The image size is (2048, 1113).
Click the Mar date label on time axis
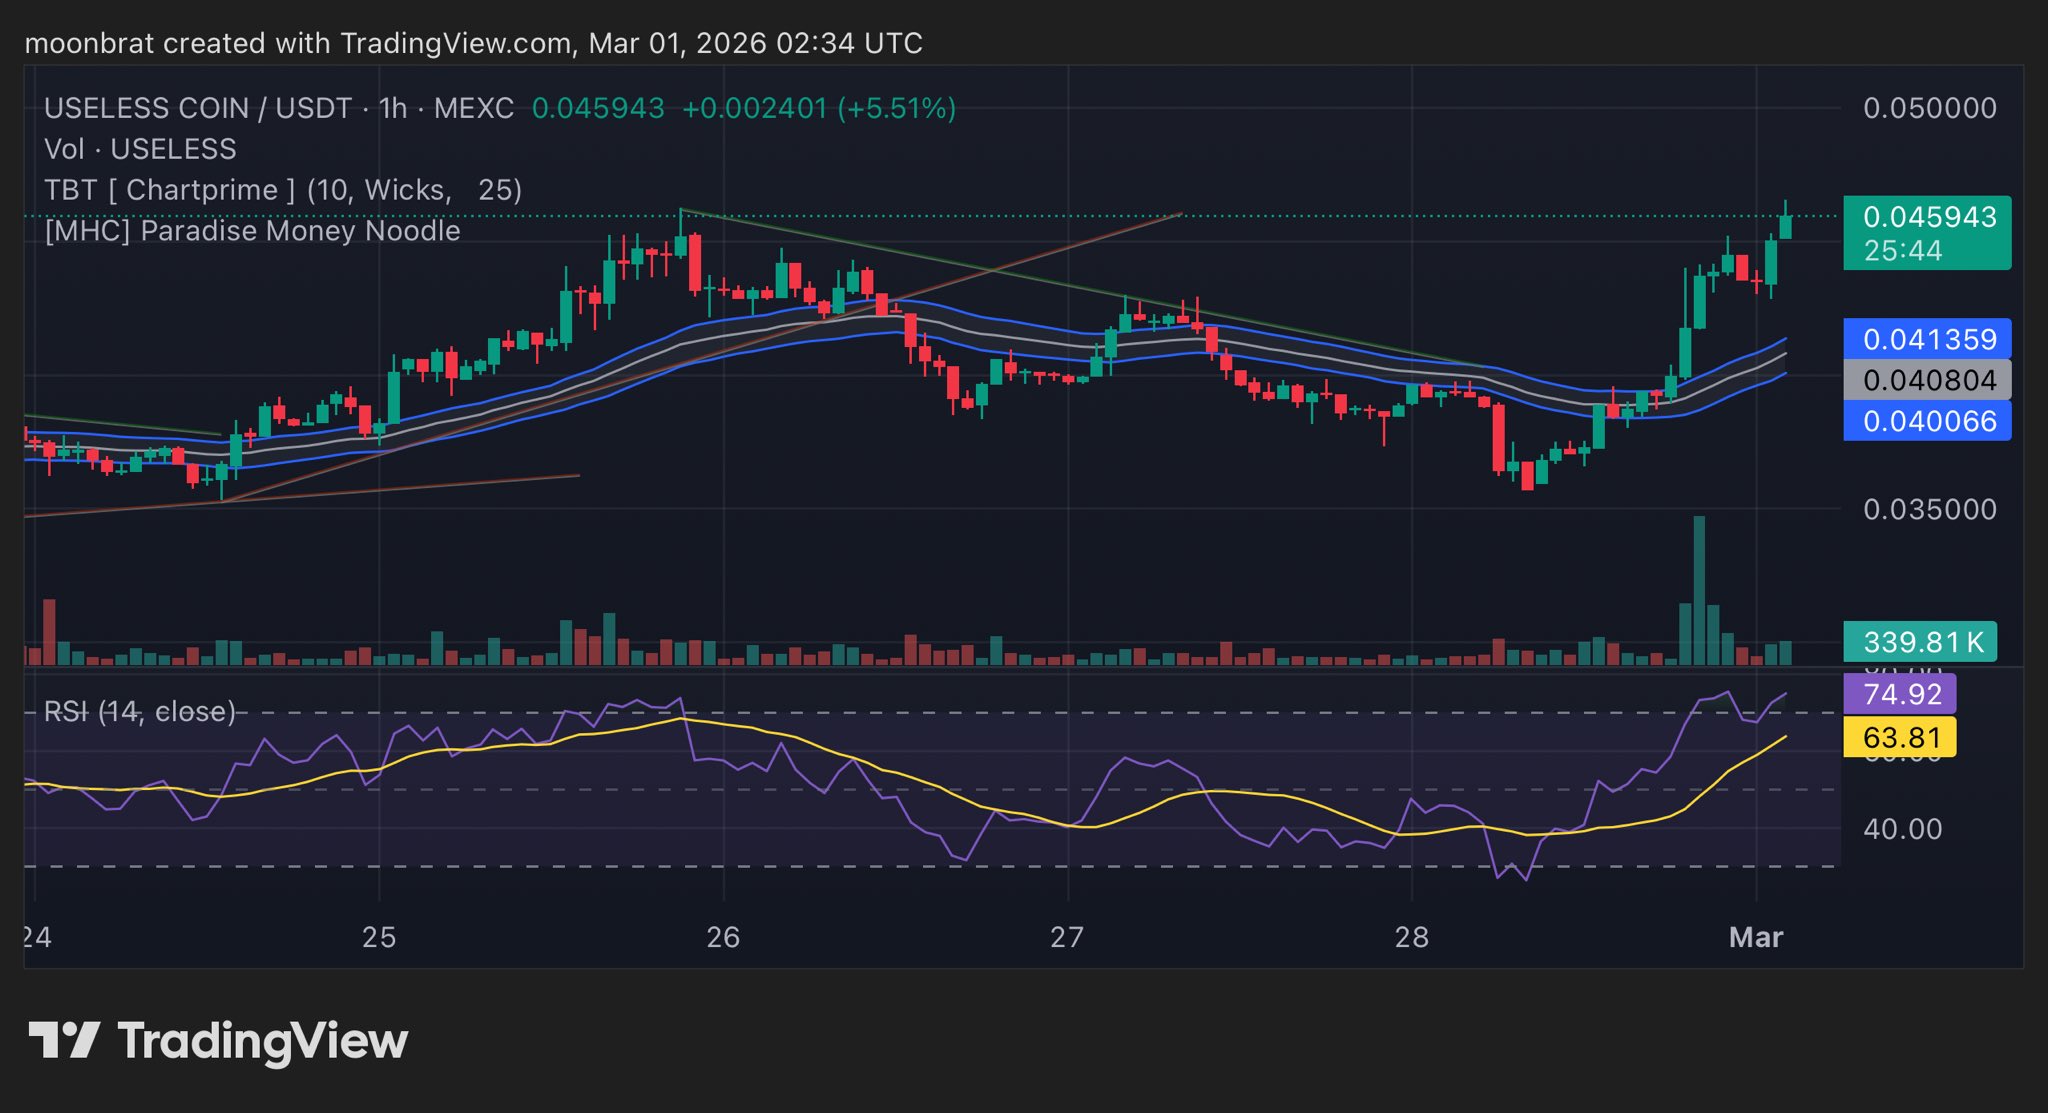click(x=1756, y=937)
